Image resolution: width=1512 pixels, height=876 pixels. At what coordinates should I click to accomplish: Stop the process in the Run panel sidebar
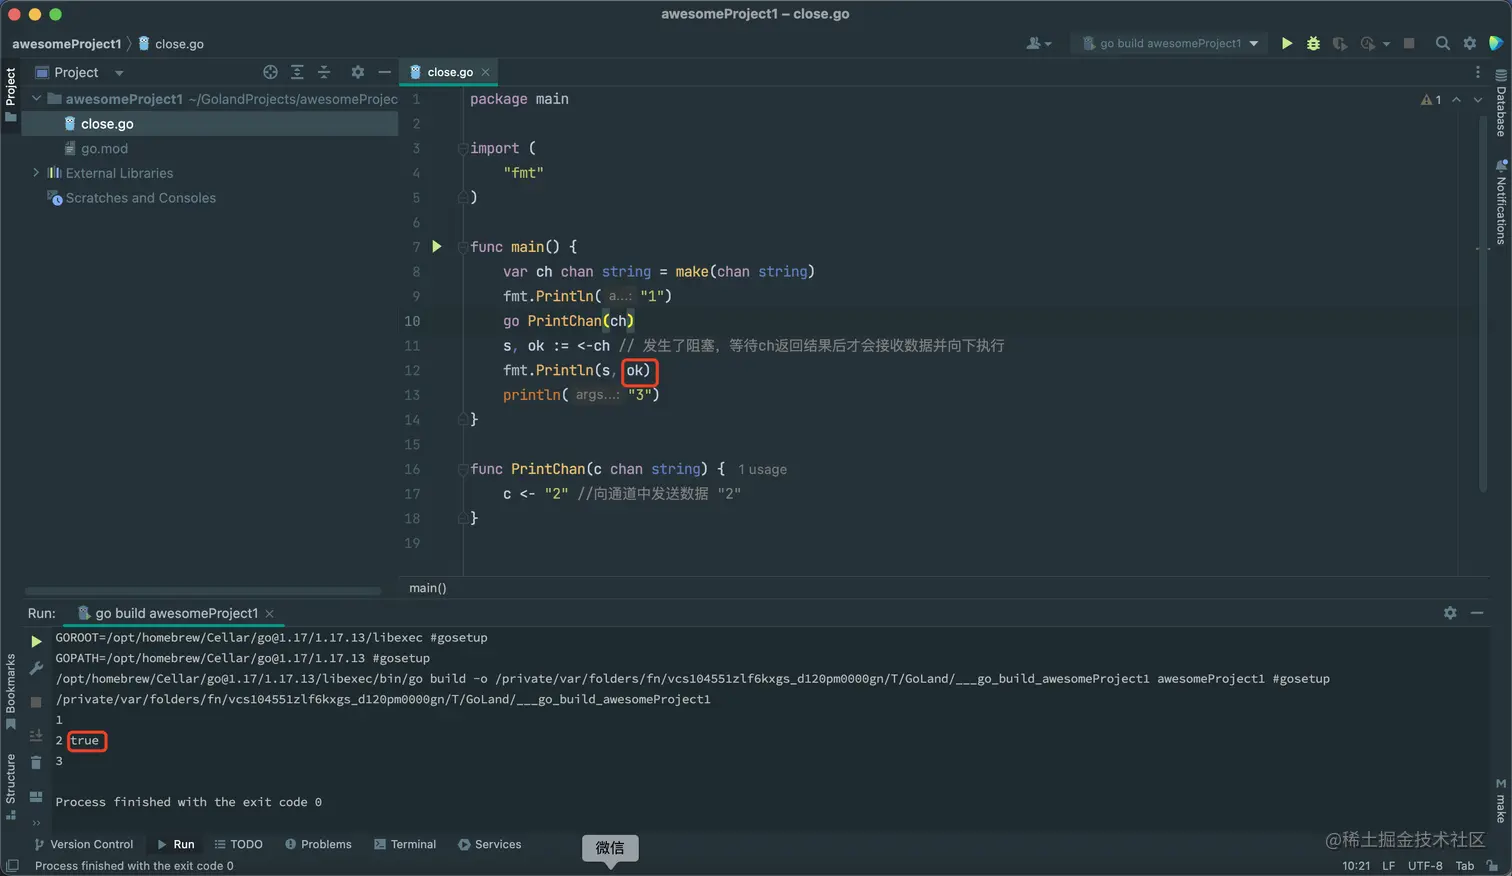click(x=36, y=702)
